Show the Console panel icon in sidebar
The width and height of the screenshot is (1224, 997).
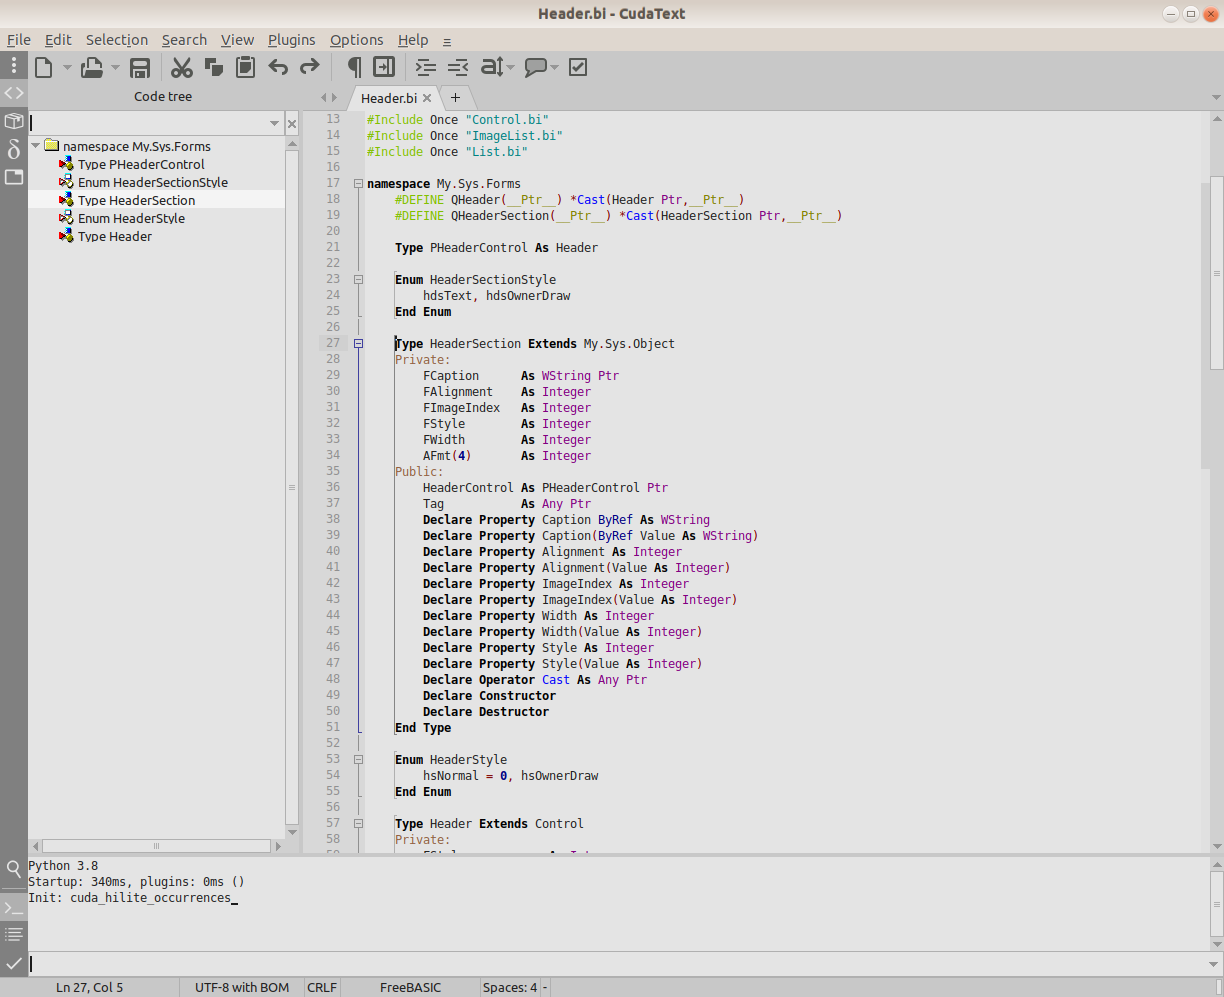(14, 908)
